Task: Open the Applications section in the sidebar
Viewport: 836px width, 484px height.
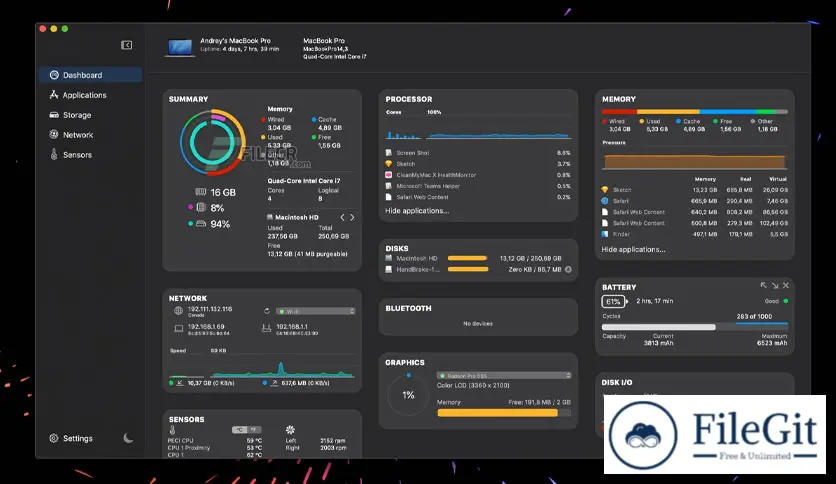Action: coord(90,95)
